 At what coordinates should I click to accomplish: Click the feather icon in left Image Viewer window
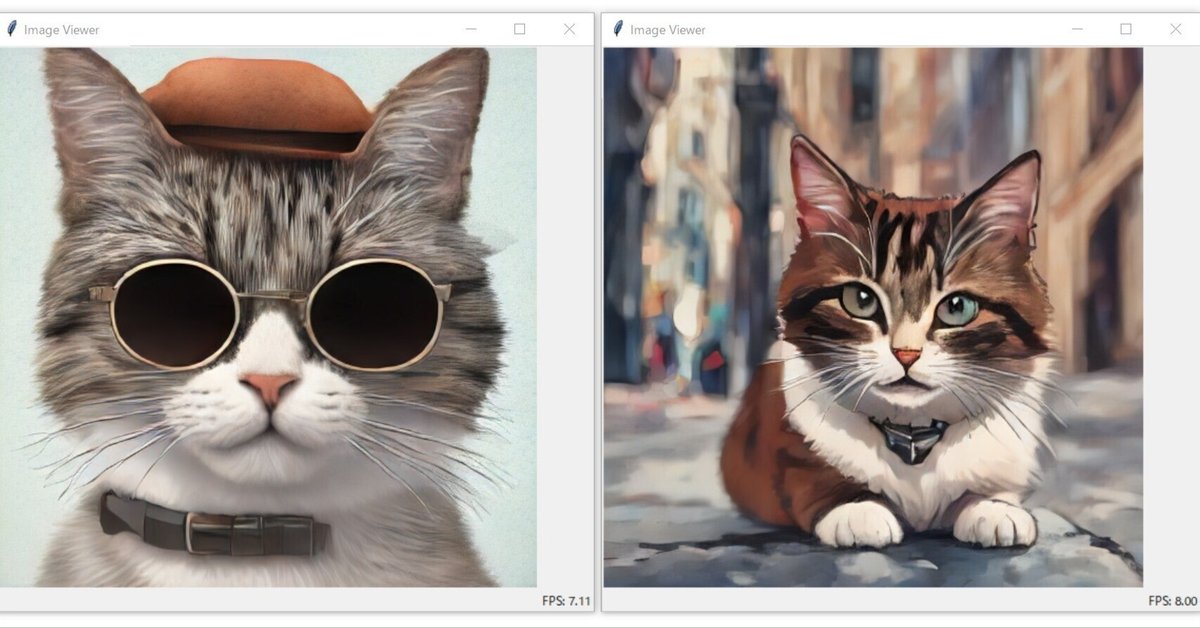click(x=12, y=29)
